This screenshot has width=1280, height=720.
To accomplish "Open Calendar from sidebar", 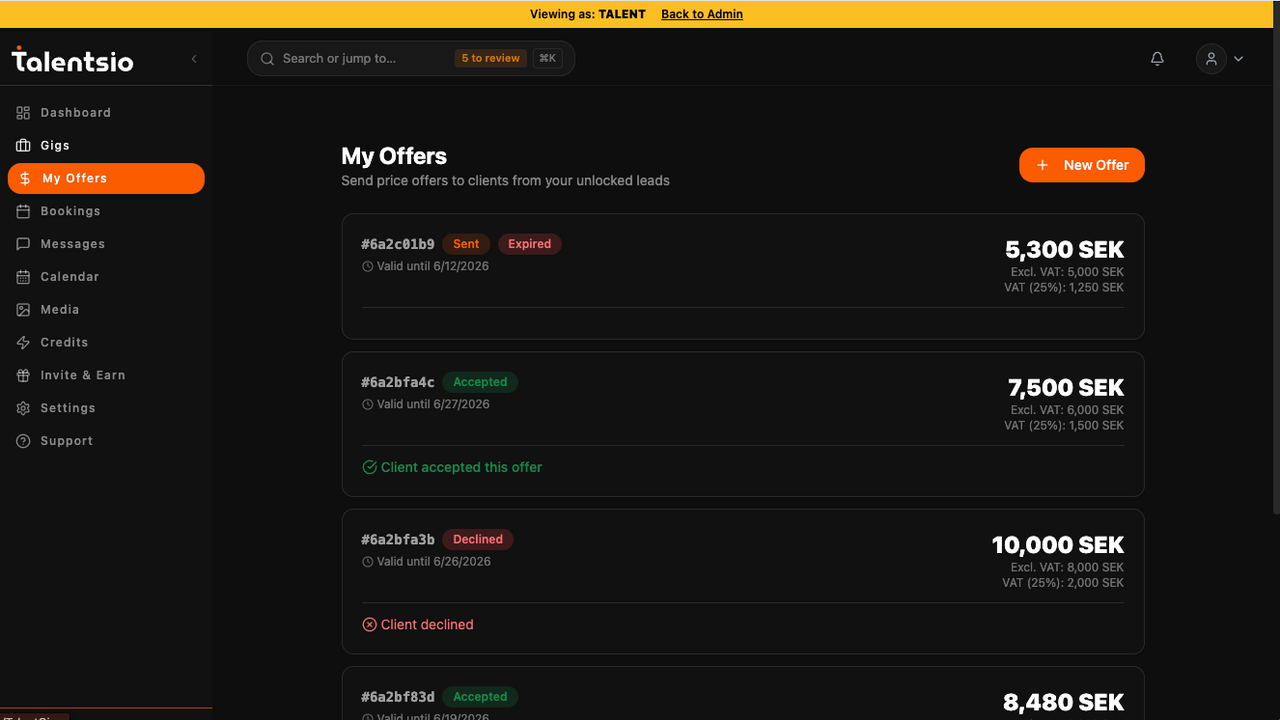I will click(106, 277).
